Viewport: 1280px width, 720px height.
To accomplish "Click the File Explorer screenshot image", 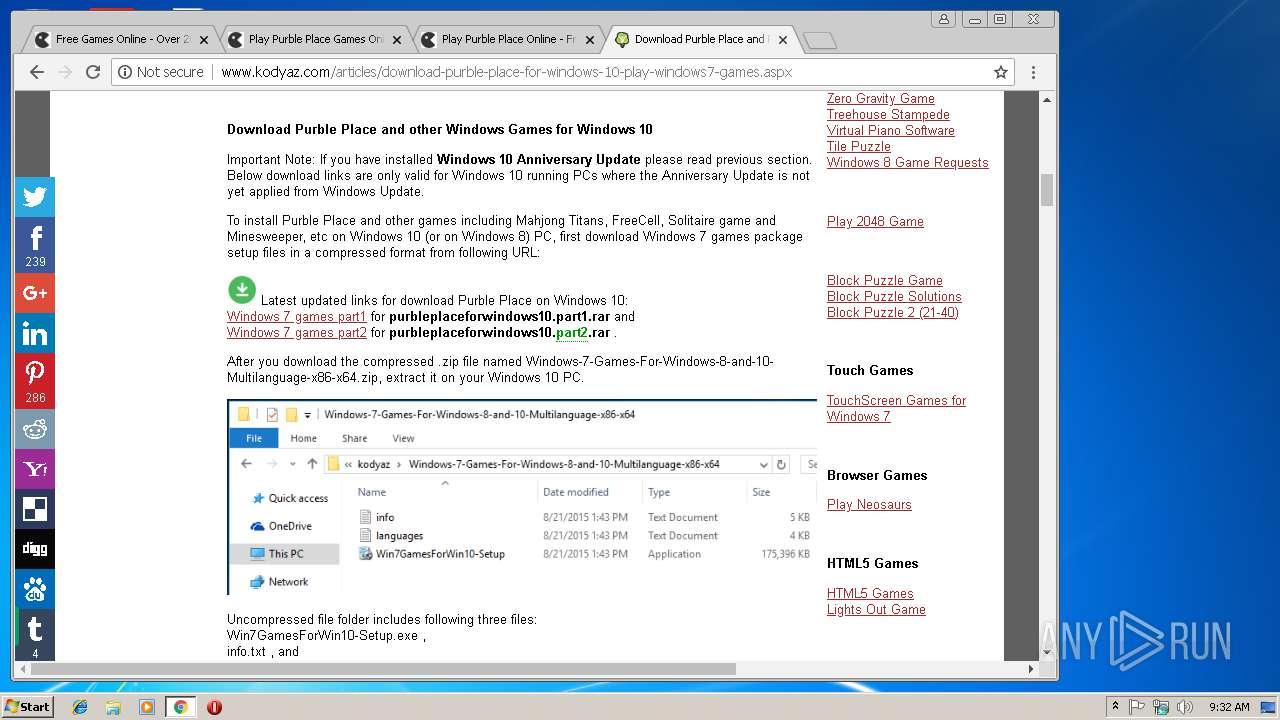I will pyautogui.click(x=522, y=497).
